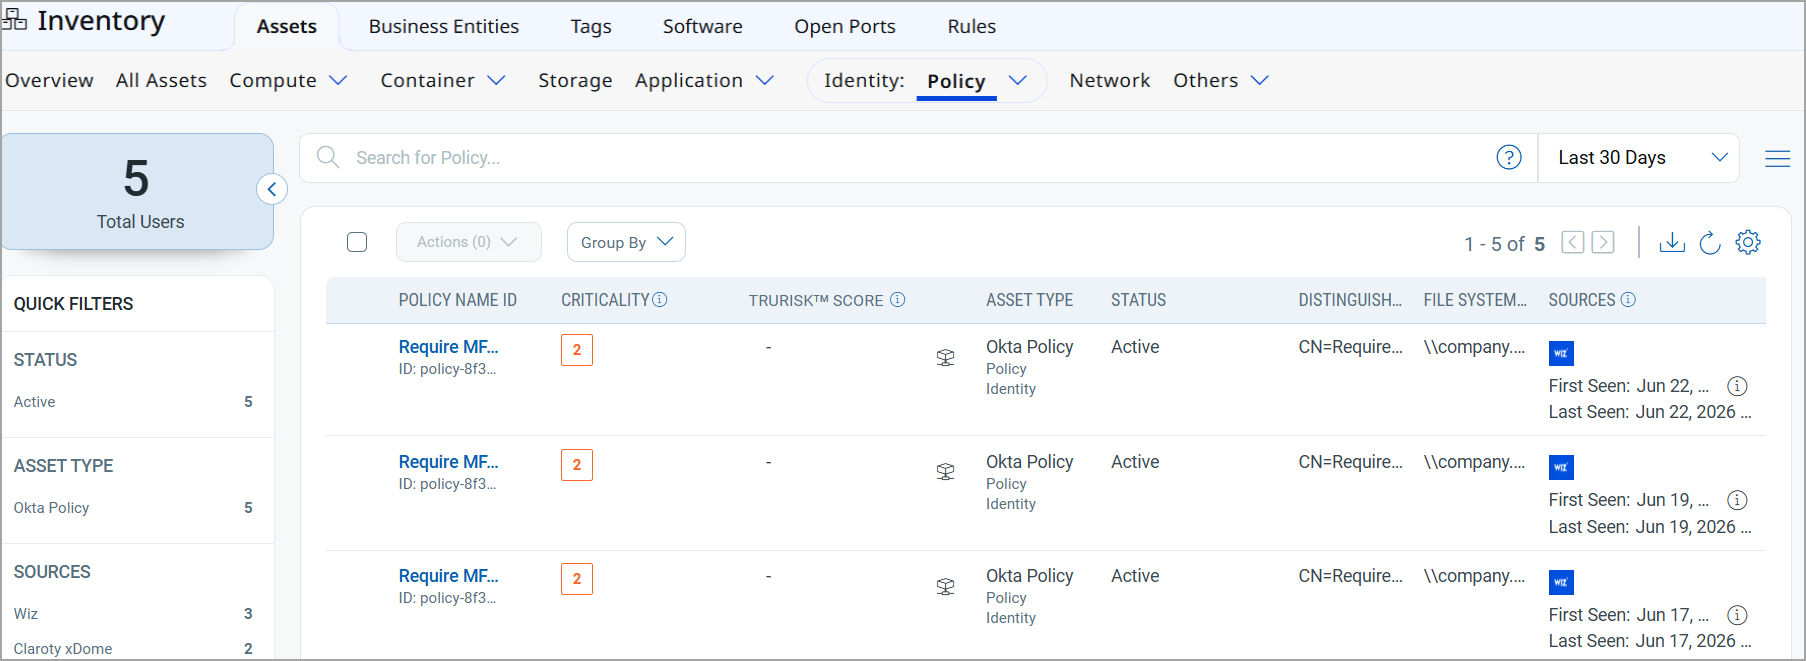1806x661 pixels.
Task: Collapse sidebar with the left chevron button
Action: tap(272, 189)
